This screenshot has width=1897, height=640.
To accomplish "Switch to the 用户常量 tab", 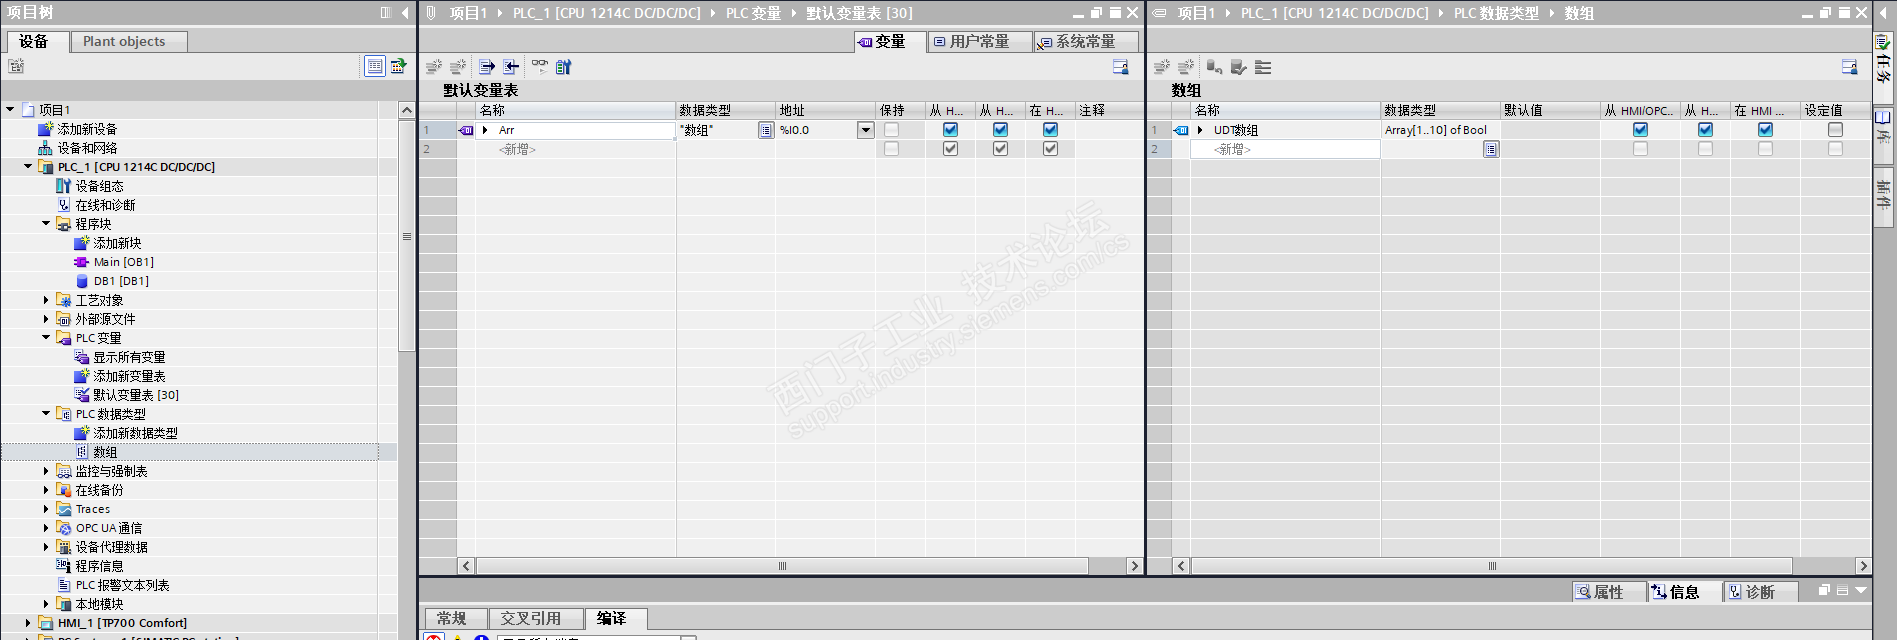I will click(x=979, y=41).
